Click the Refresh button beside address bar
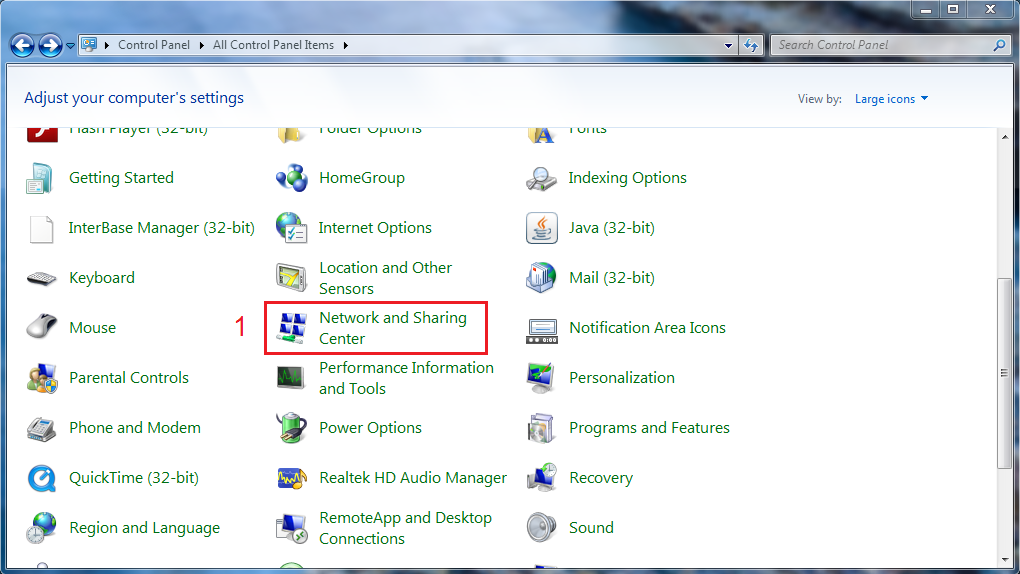The width and height of the screenshot is (1020, 574). pos(752,45)
